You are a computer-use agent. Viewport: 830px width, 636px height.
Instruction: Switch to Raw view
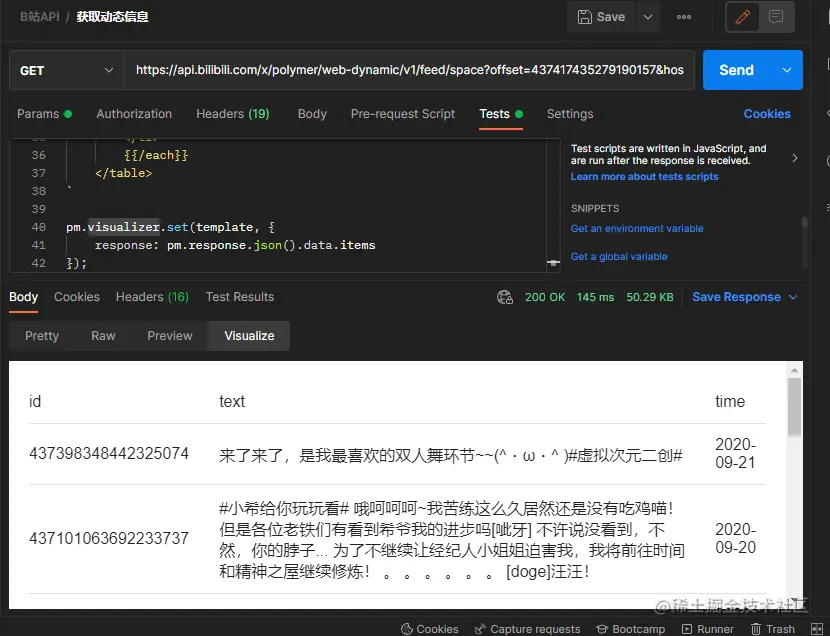(103, 336)
